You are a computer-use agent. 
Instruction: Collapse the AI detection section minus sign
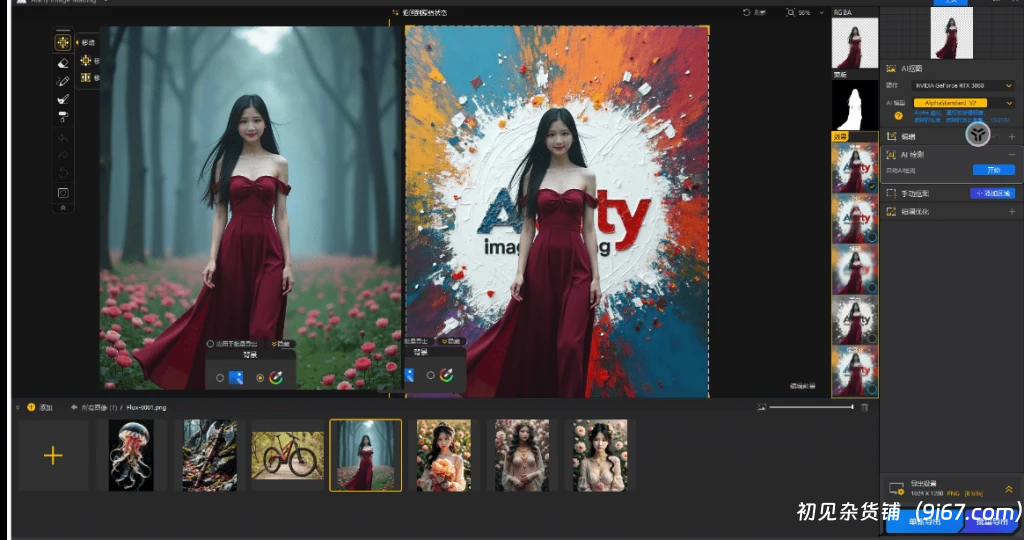[x=1012, y=155]
